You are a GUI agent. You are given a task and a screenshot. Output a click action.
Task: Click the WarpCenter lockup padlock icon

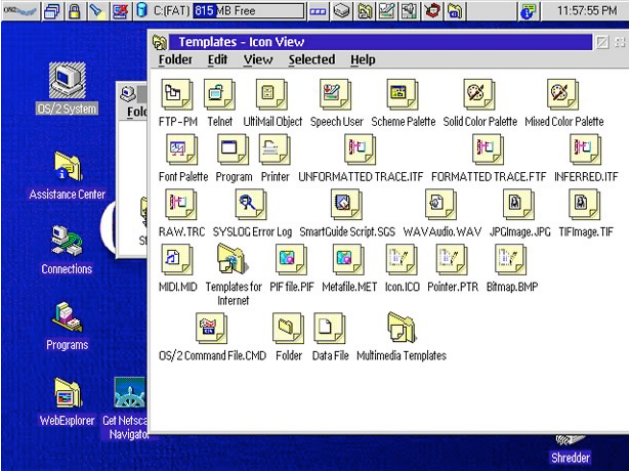click(74, 11)
